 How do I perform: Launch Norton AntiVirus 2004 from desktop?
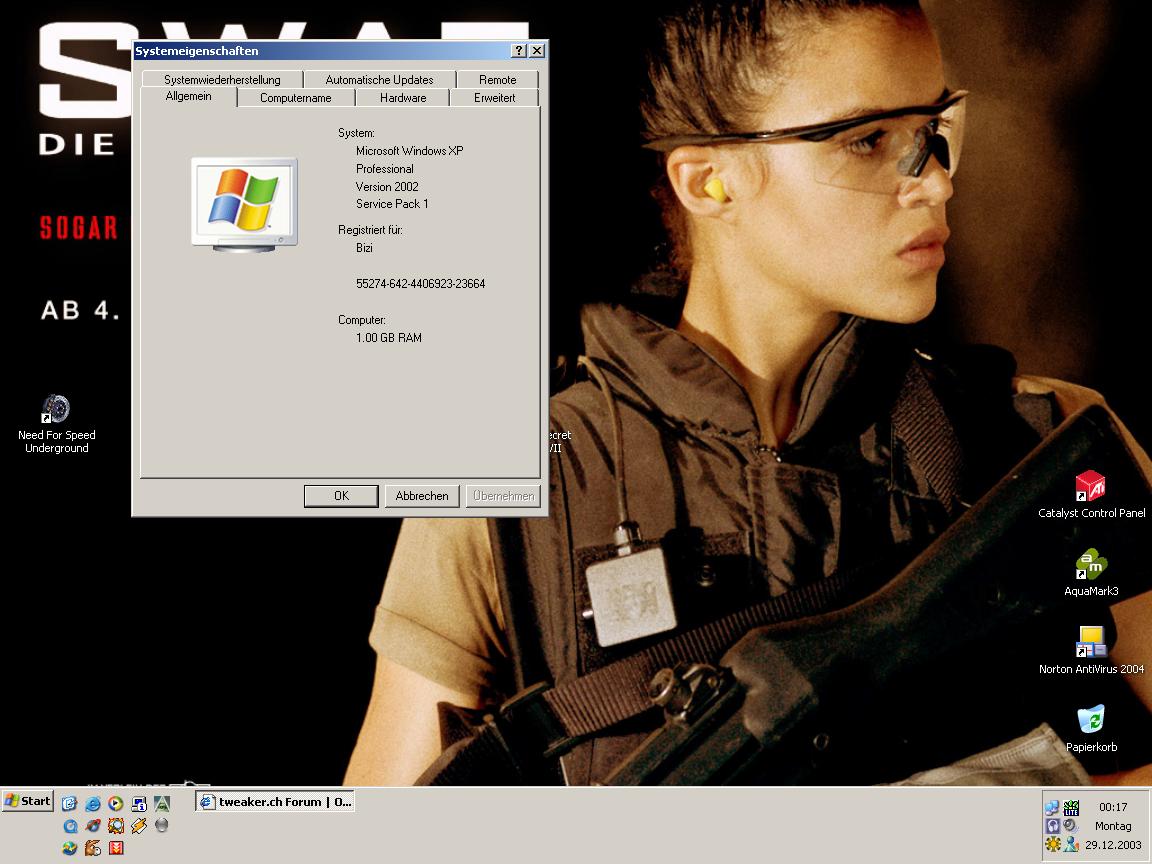(x=1090, y=643)
